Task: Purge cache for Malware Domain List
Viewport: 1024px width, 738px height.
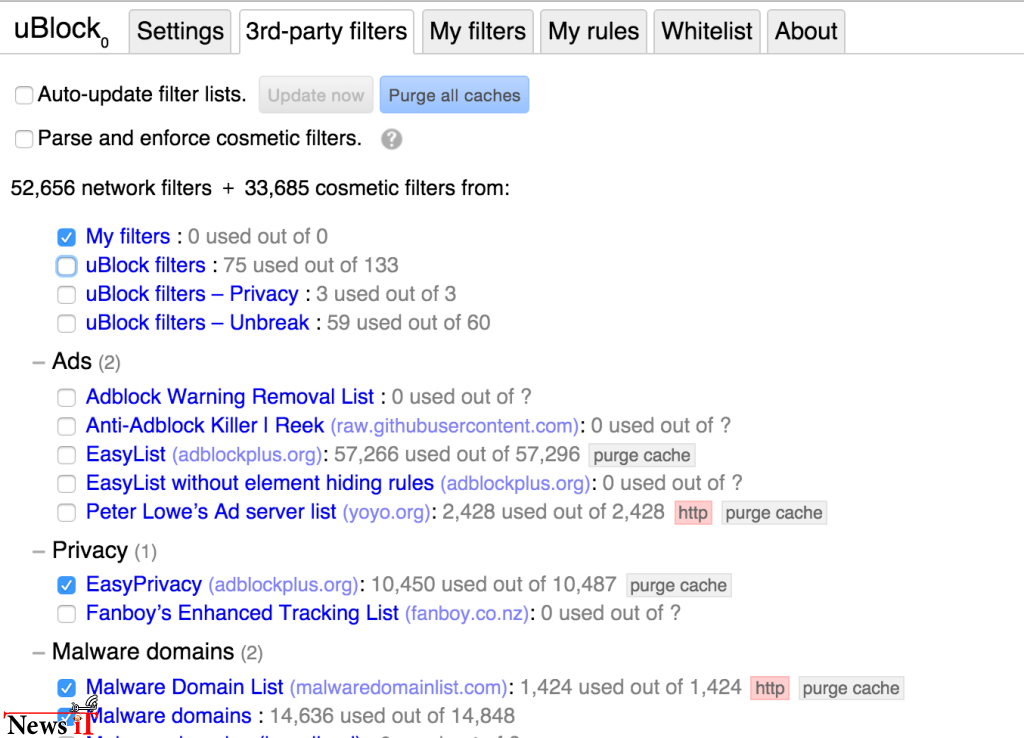Action: click(x=851, y=688)
